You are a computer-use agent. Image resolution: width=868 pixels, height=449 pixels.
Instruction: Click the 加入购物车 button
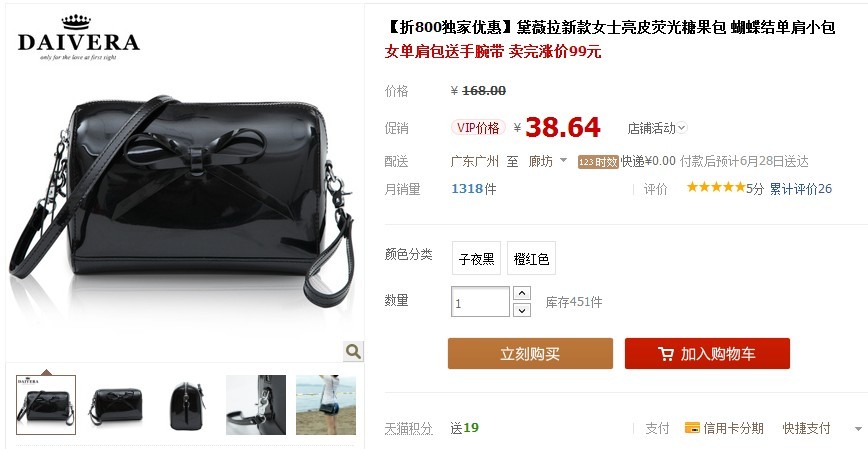click(707, 354)
